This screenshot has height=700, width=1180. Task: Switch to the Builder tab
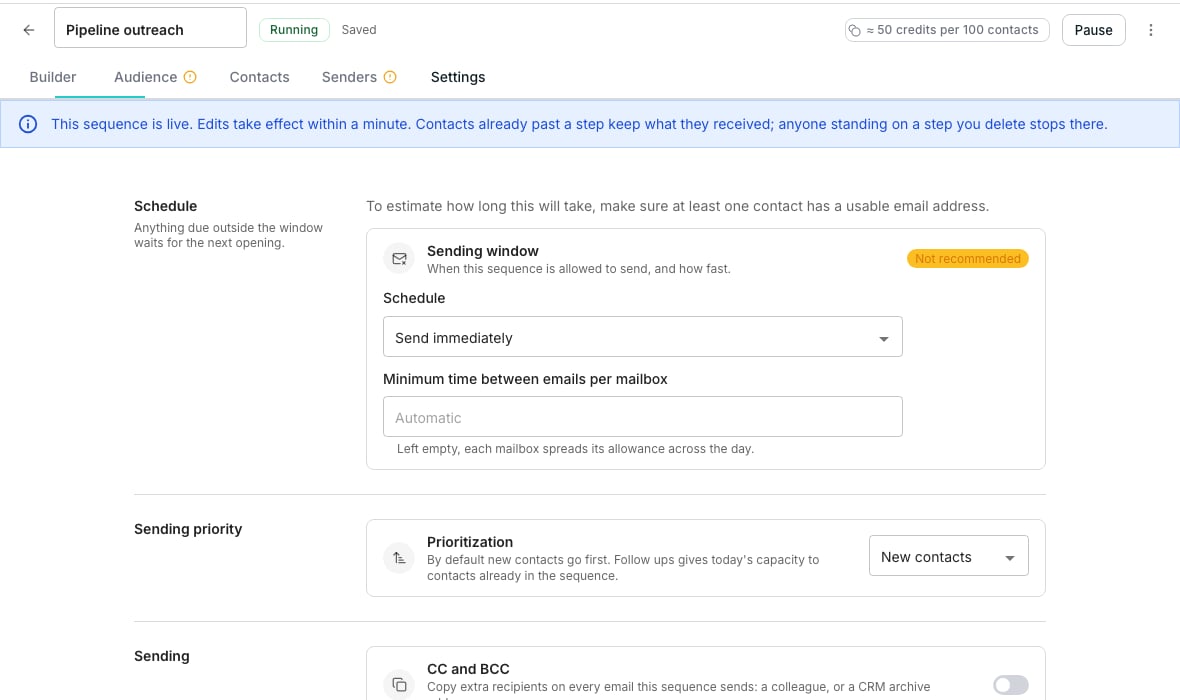pos(53,77)
